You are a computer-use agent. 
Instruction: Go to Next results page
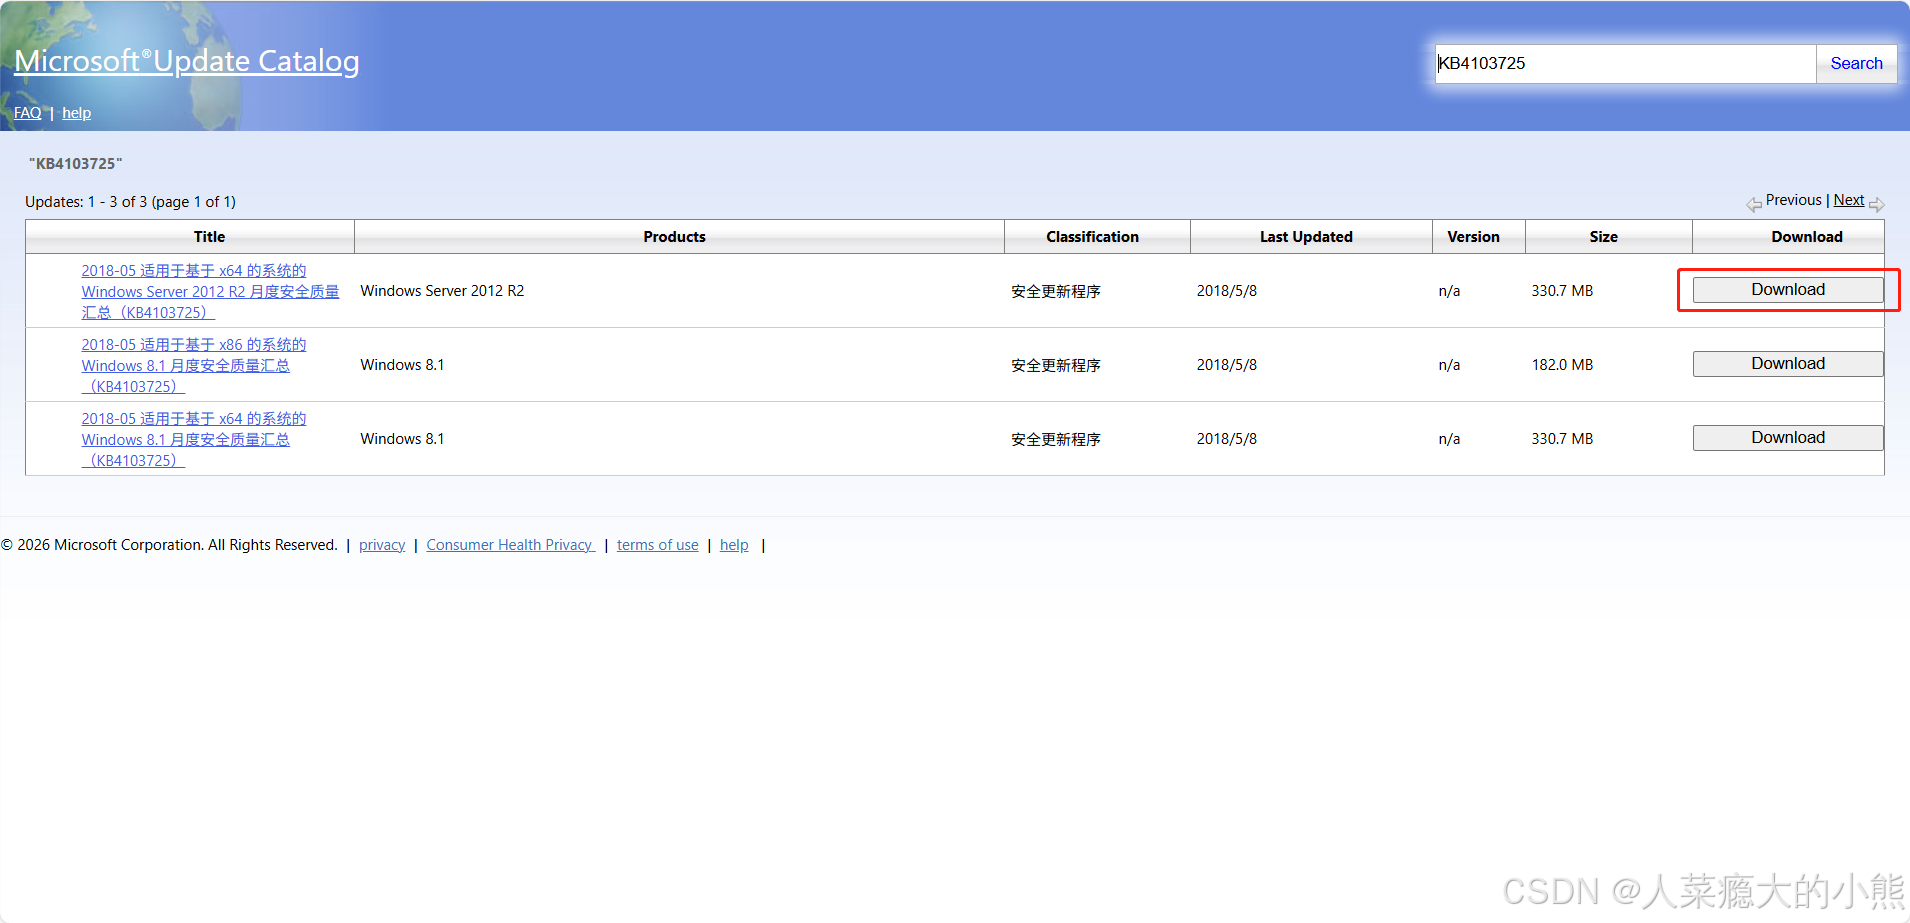(x=1849, y=200)
